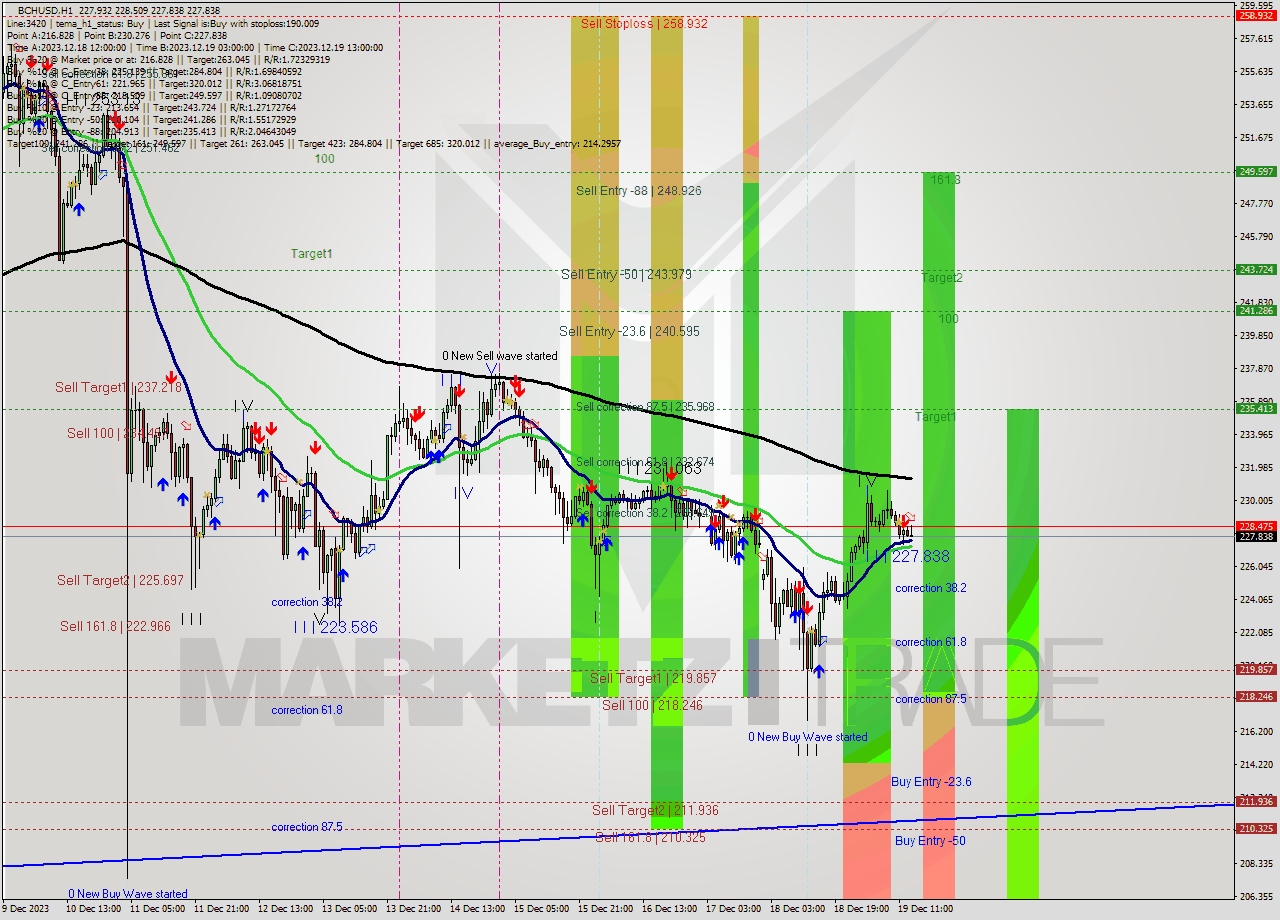Click the 253.655 price scale value

tap(1256, 104)
